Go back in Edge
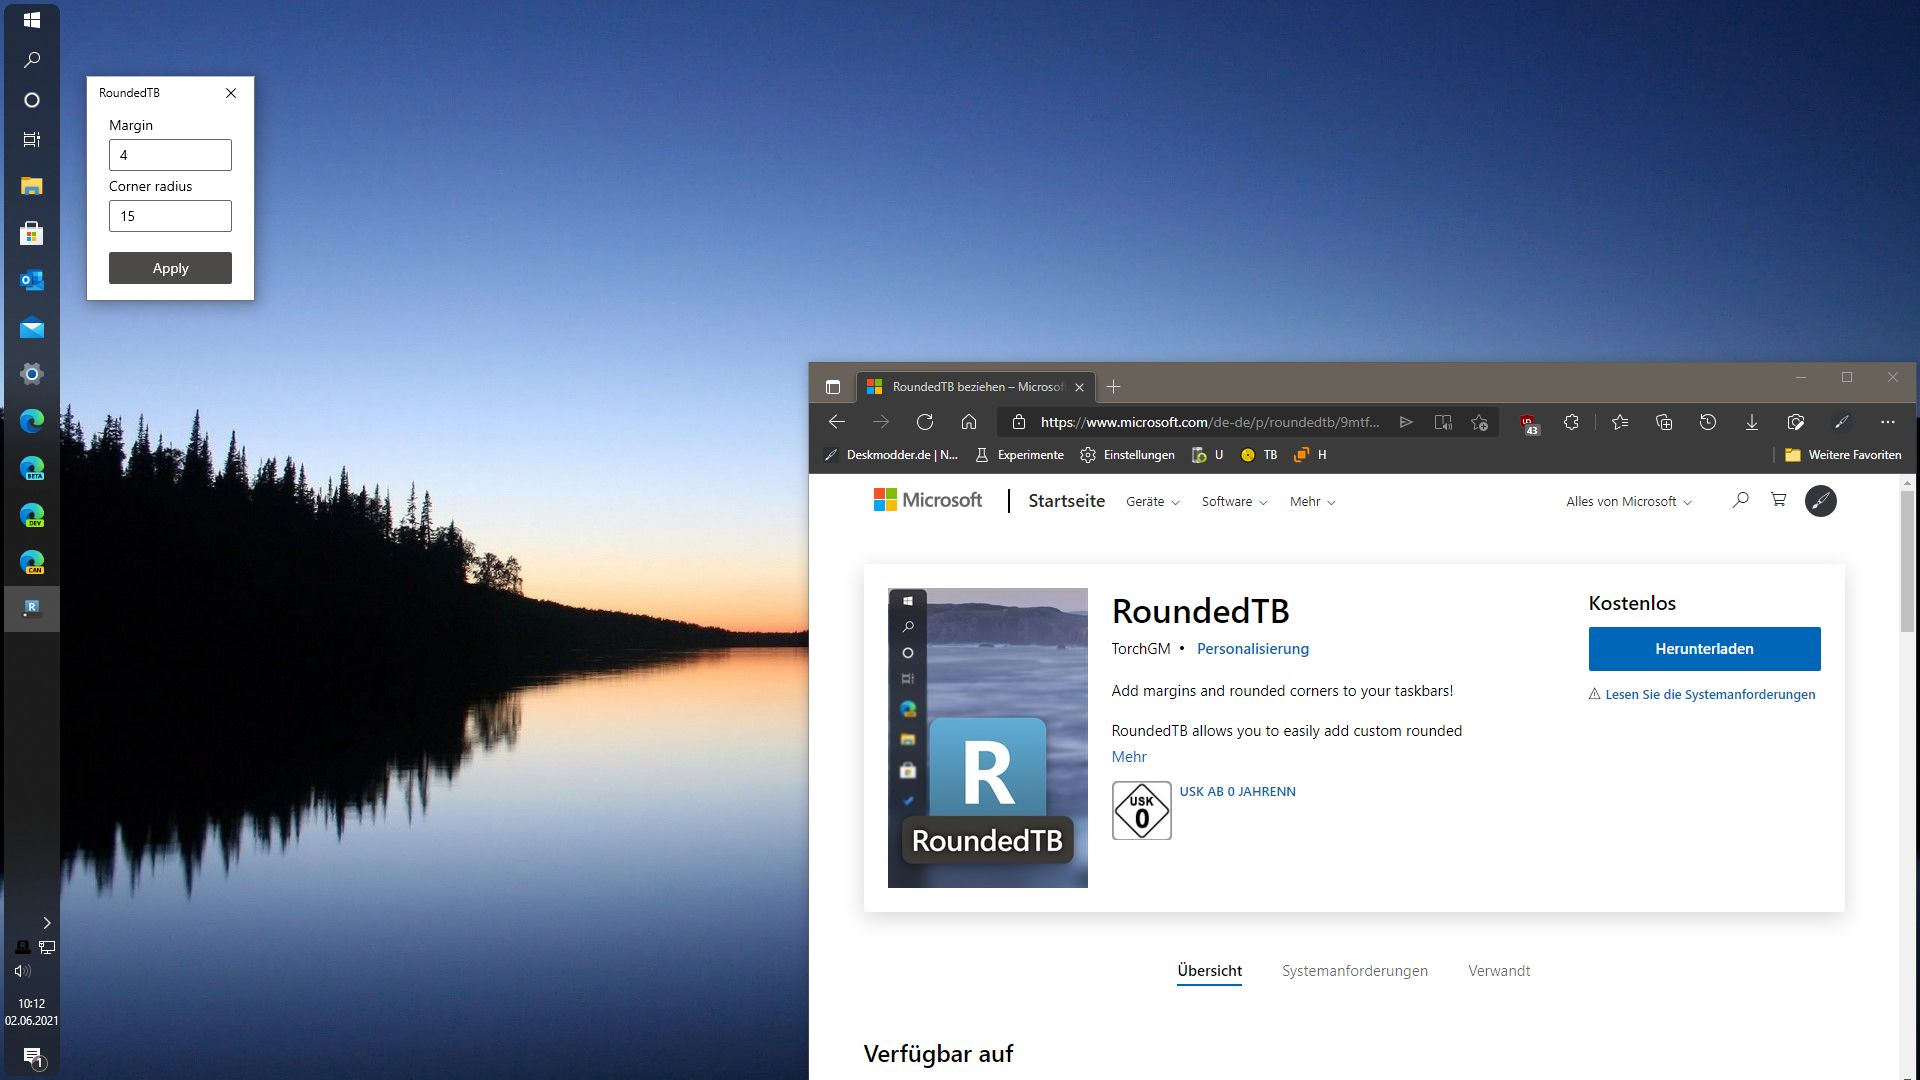The image size is (1920, 1080). [x=837, y=422]
